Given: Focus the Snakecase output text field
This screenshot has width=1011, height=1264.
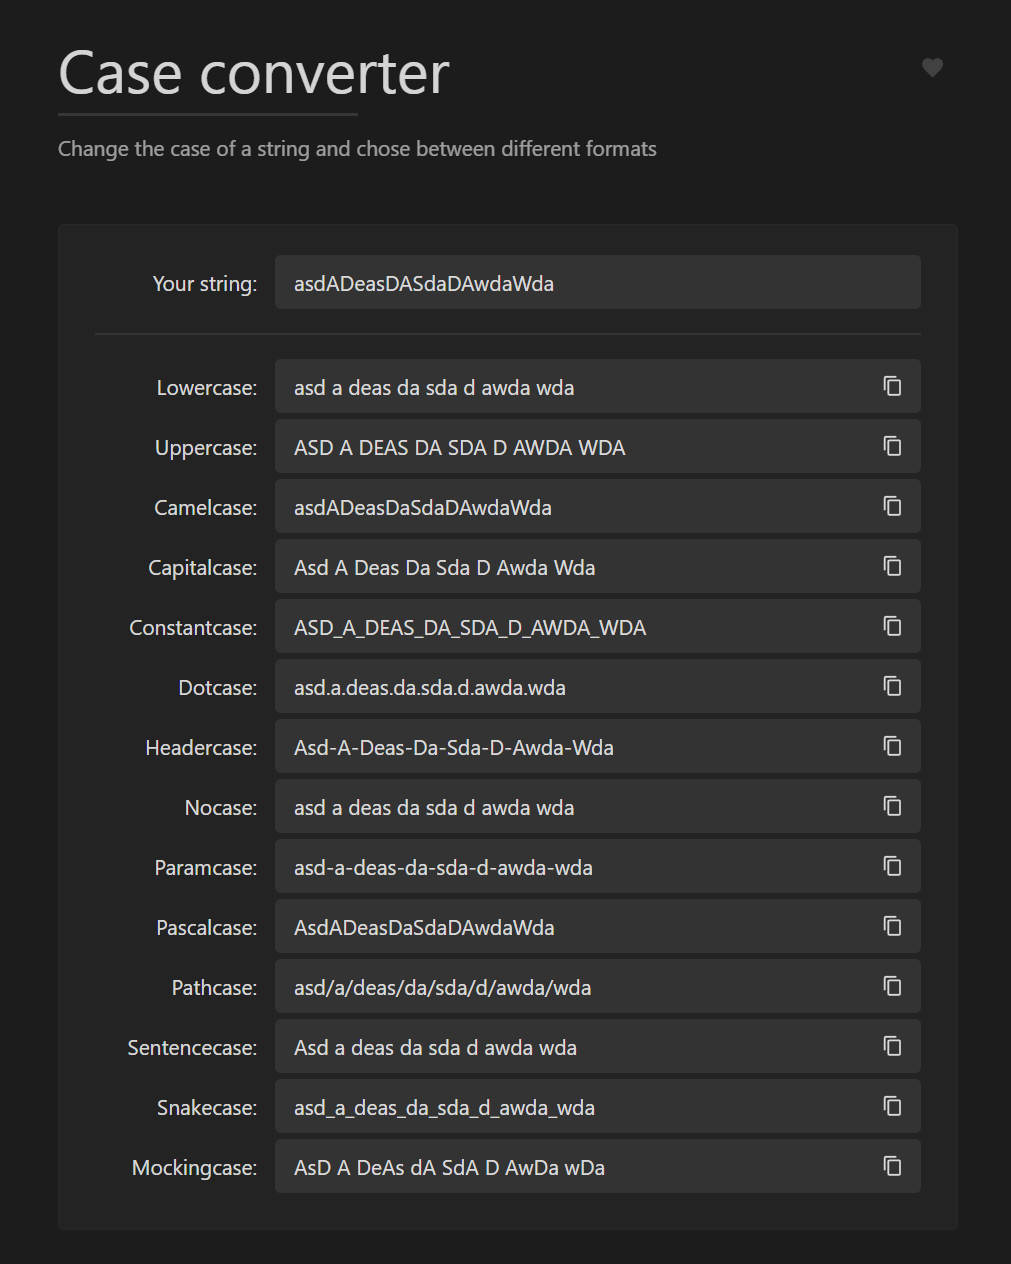Looking at the screenshot, I should pyautogui.click(x=570, y=1107).
